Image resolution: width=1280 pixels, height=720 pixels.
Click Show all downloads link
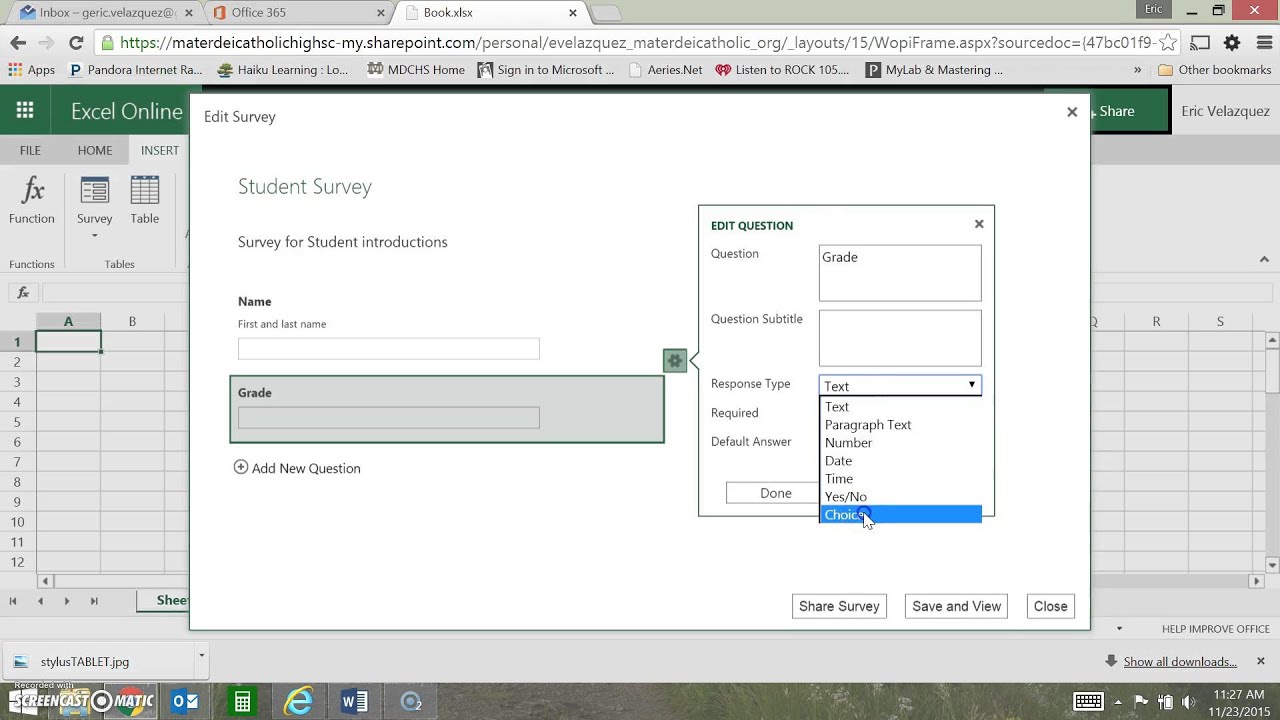1180,662
